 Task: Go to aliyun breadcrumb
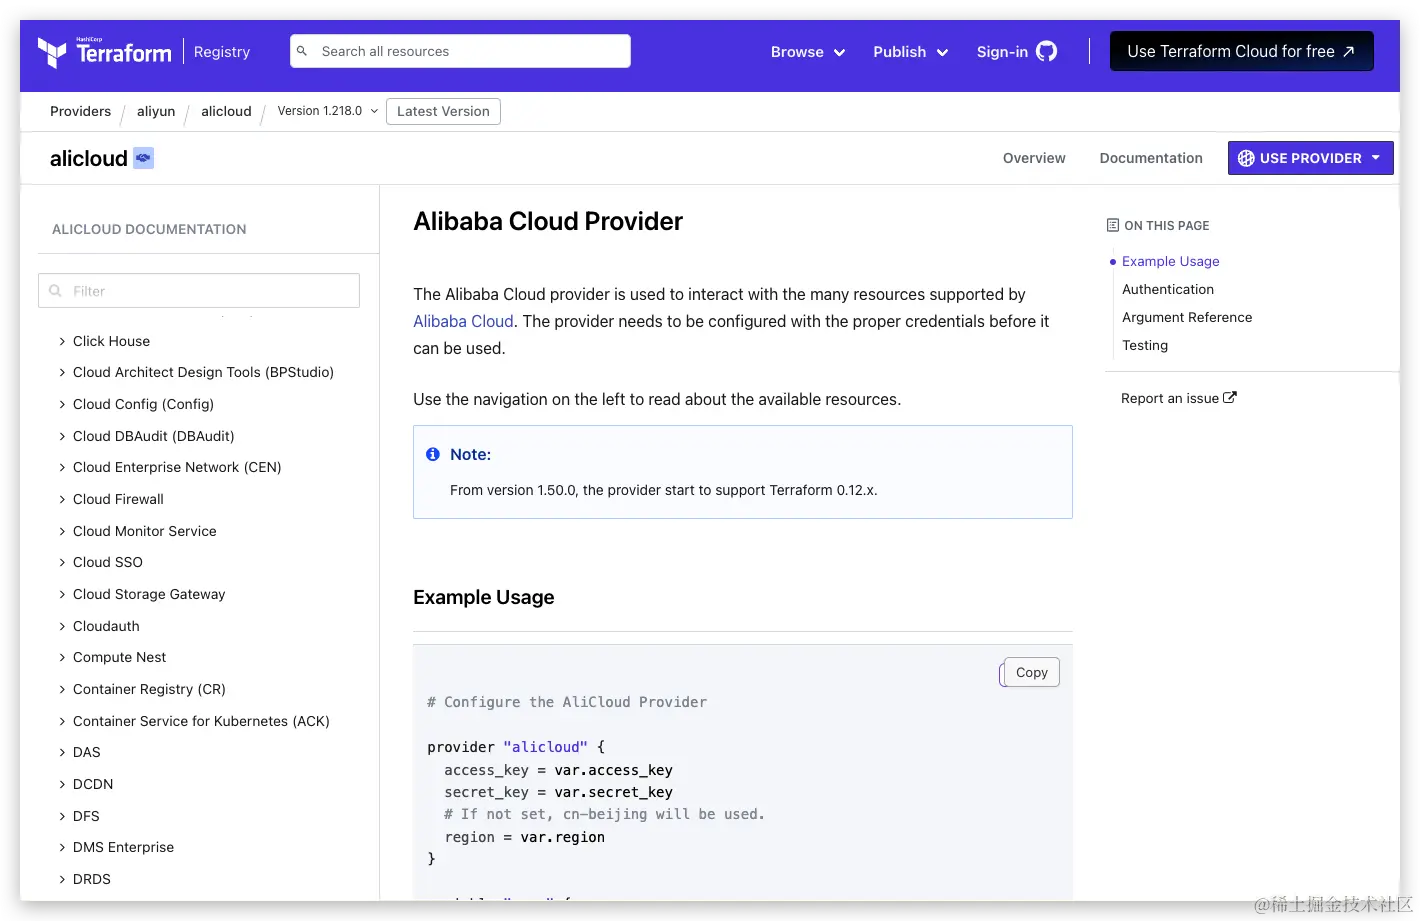[156, 111]
